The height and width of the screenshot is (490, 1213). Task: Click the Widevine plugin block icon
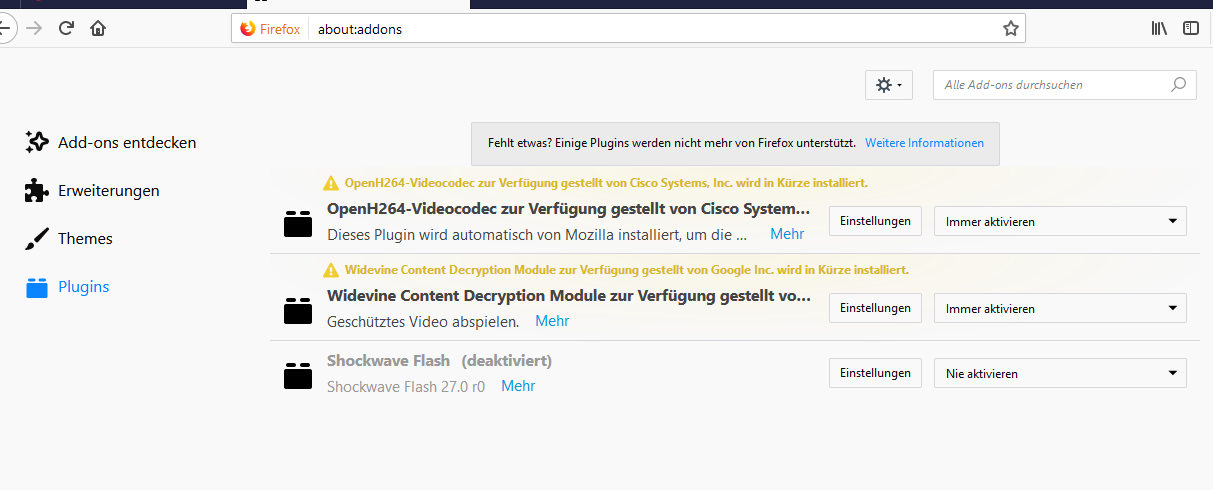pyautogui.click(x=298, y=310)
